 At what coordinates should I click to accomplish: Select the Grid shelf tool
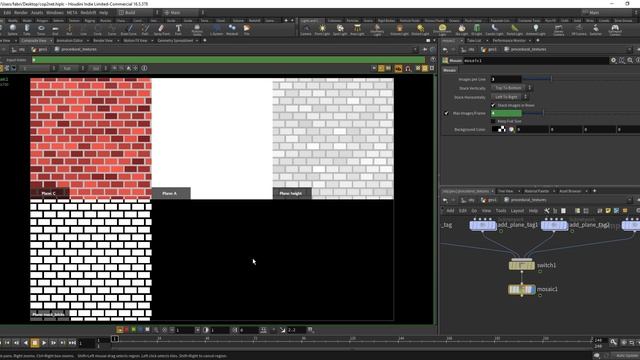[x=56, y=29]
